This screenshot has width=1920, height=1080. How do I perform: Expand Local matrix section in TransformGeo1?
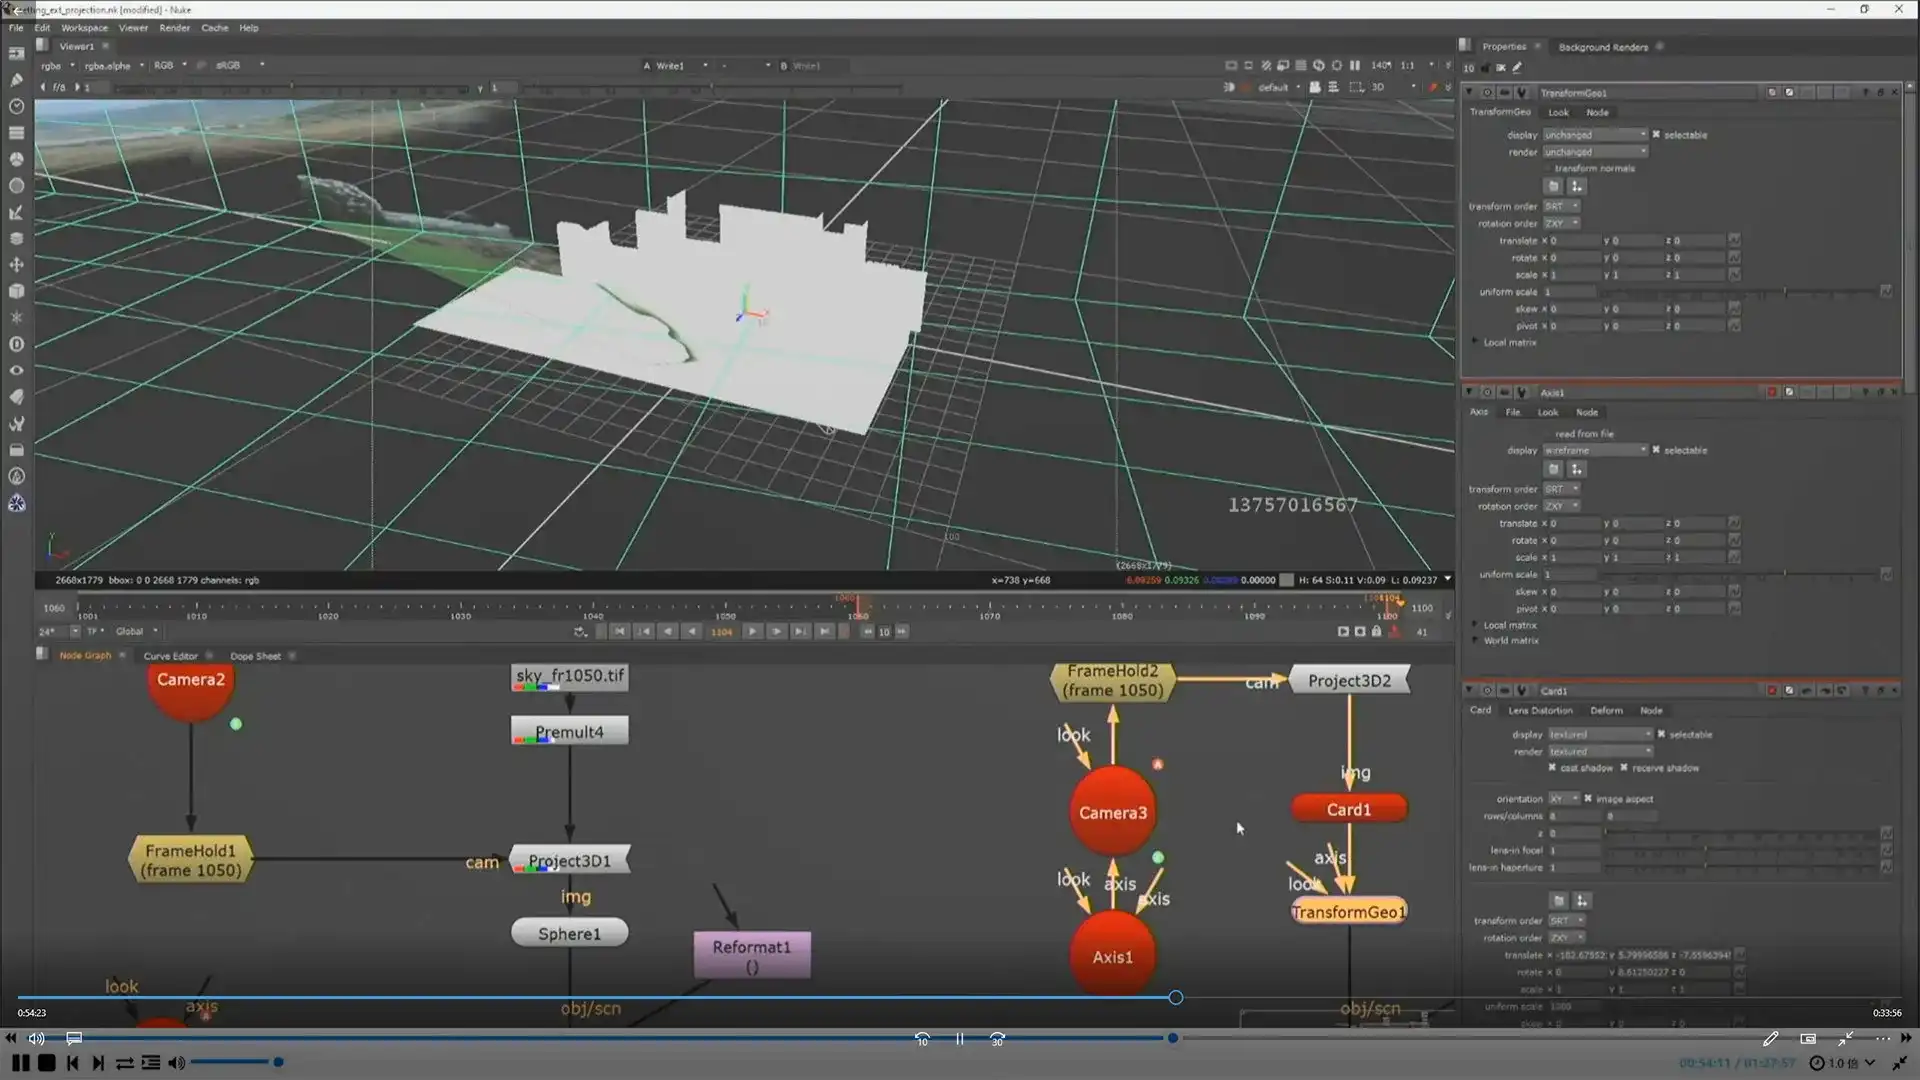(x=1475, y=342)
